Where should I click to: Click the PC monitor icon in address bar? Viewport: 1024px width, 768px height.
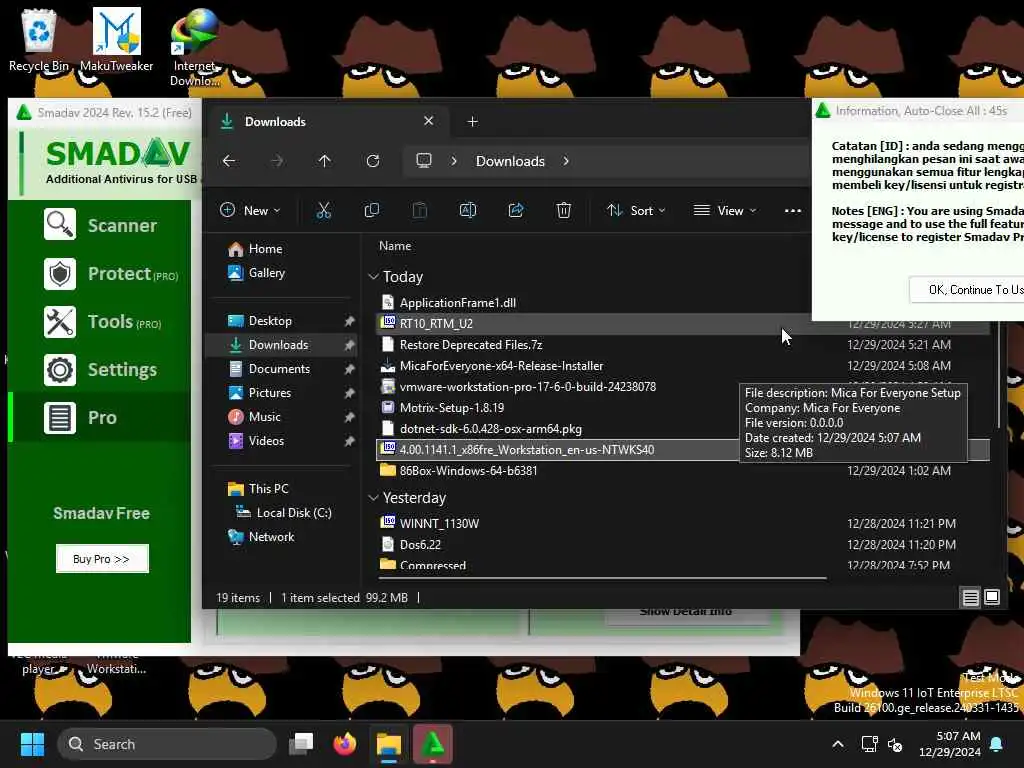[x=424, y=161]
